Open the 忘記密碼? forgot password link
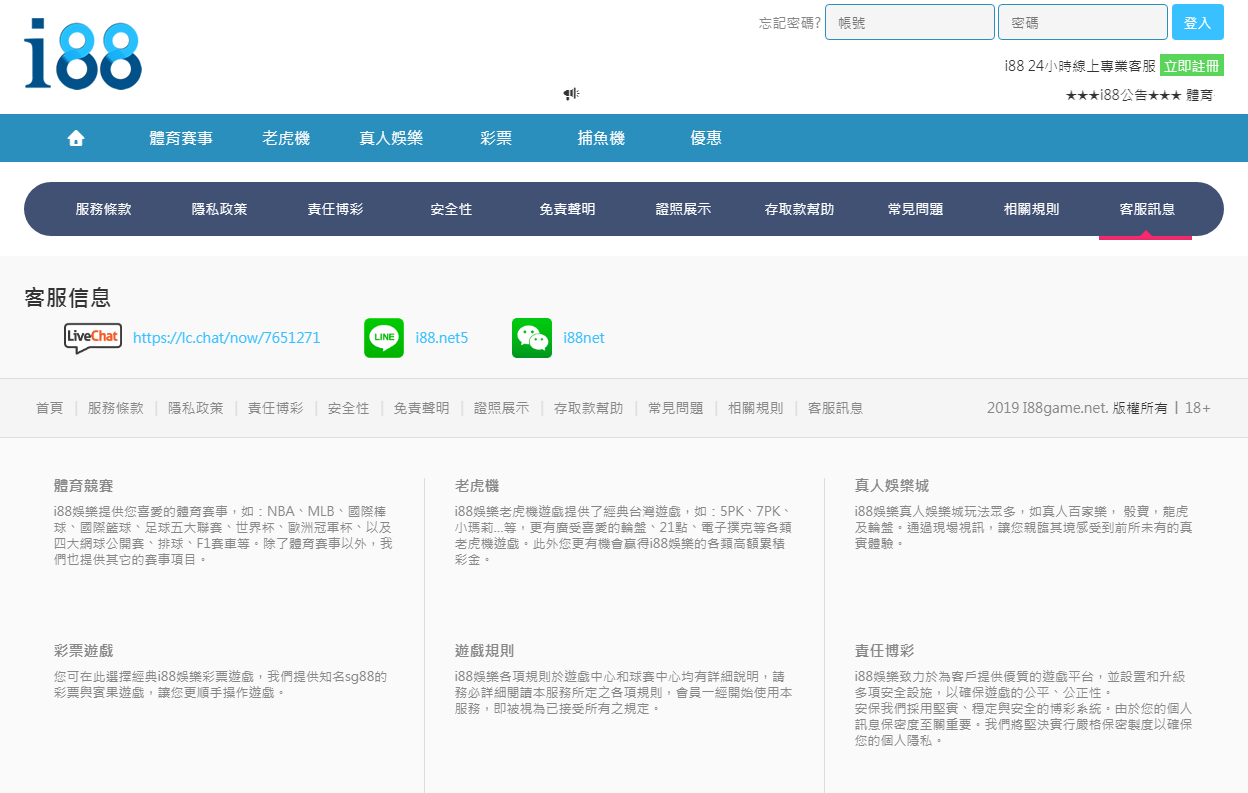The image size is (1248, 793). (789, 23)
